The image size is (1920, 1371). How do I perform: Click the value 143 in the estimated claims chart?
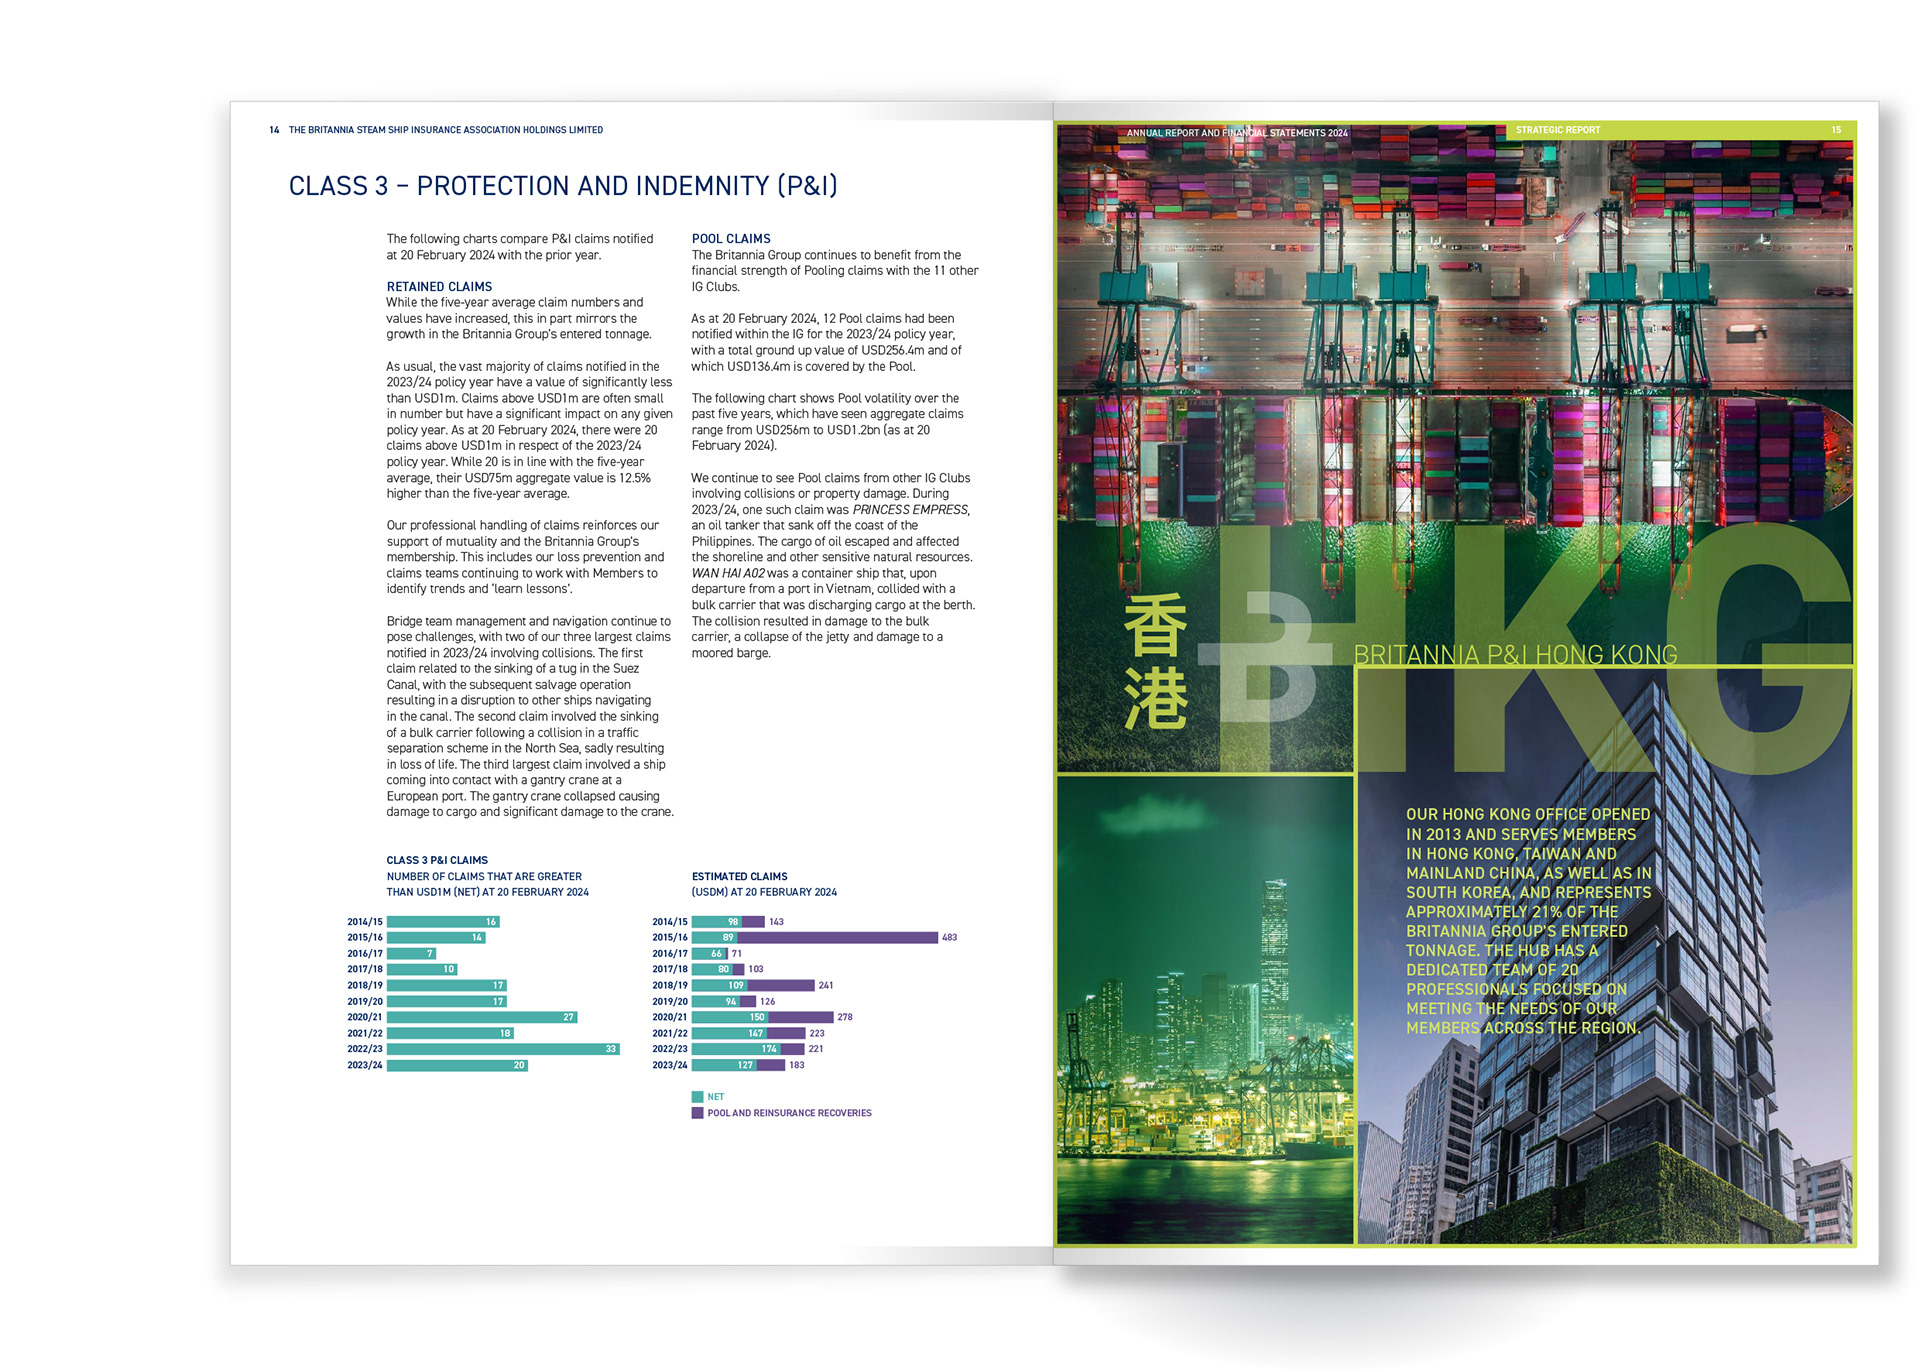(777, 921)
